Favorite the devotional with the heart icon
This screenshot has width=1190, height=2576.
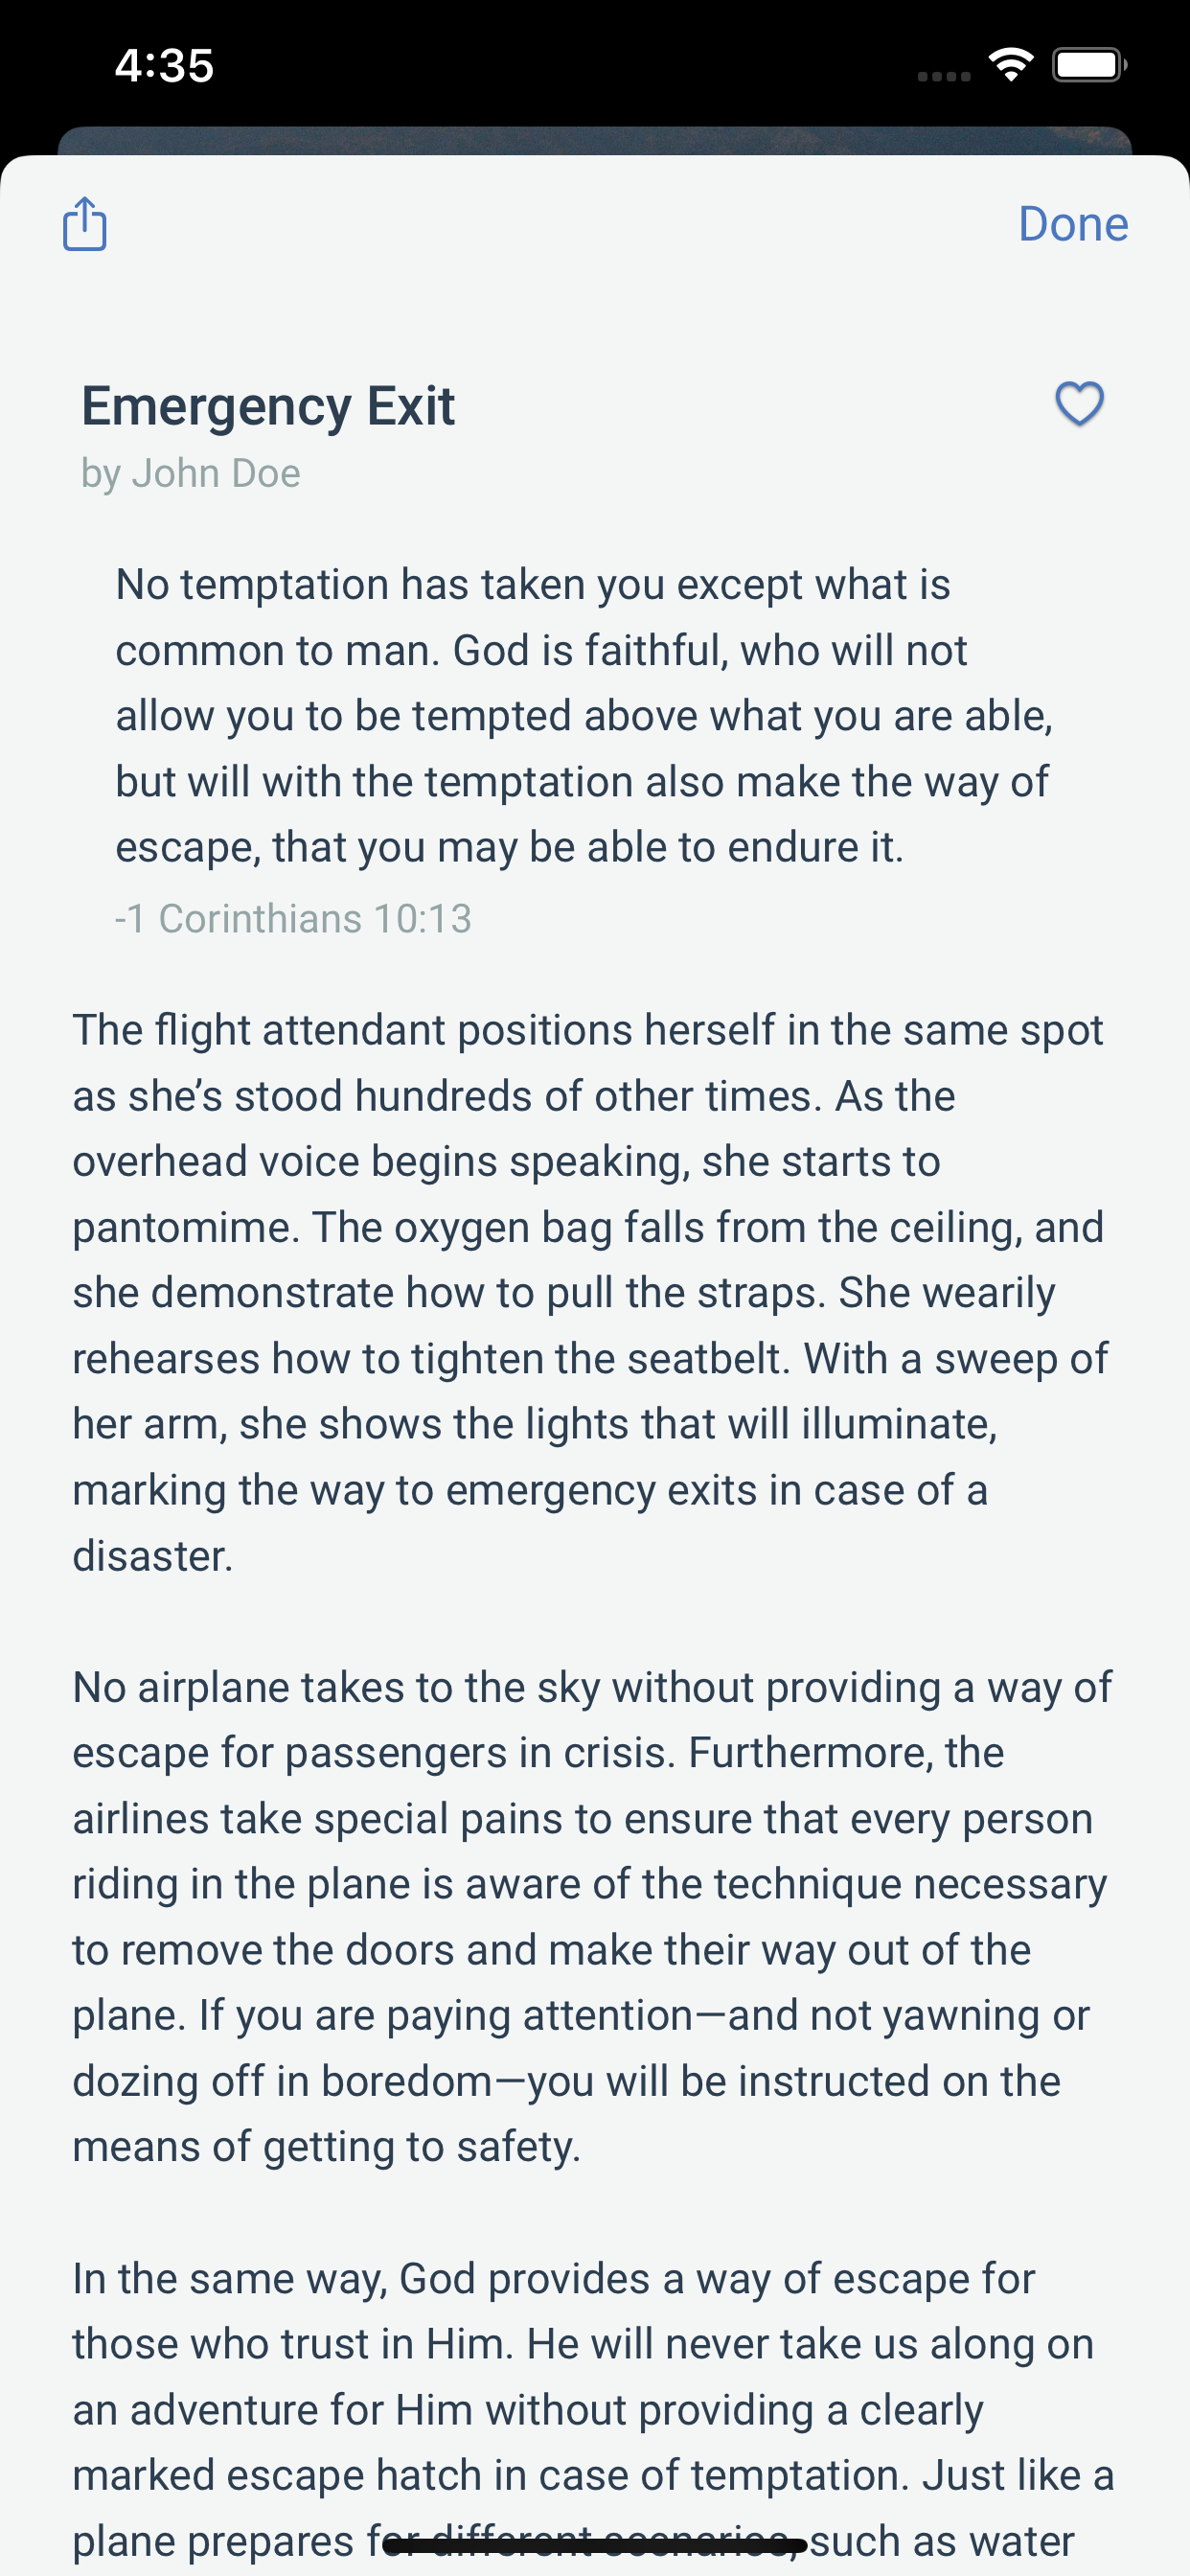coord(1079,404)
